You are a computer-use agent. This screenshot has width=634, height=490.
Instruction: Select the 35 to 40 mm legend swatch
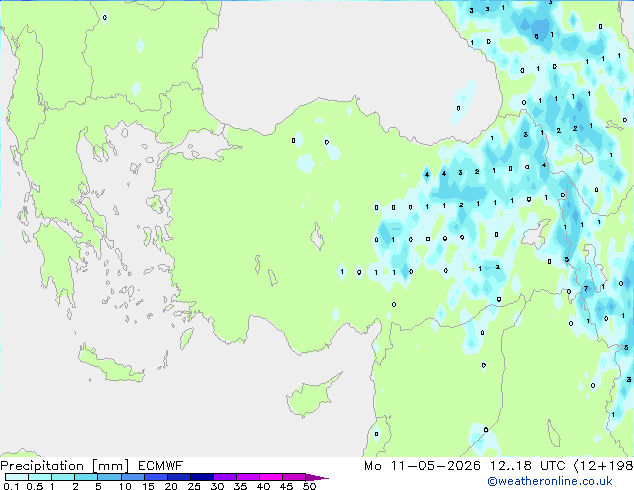click(248, 477)
